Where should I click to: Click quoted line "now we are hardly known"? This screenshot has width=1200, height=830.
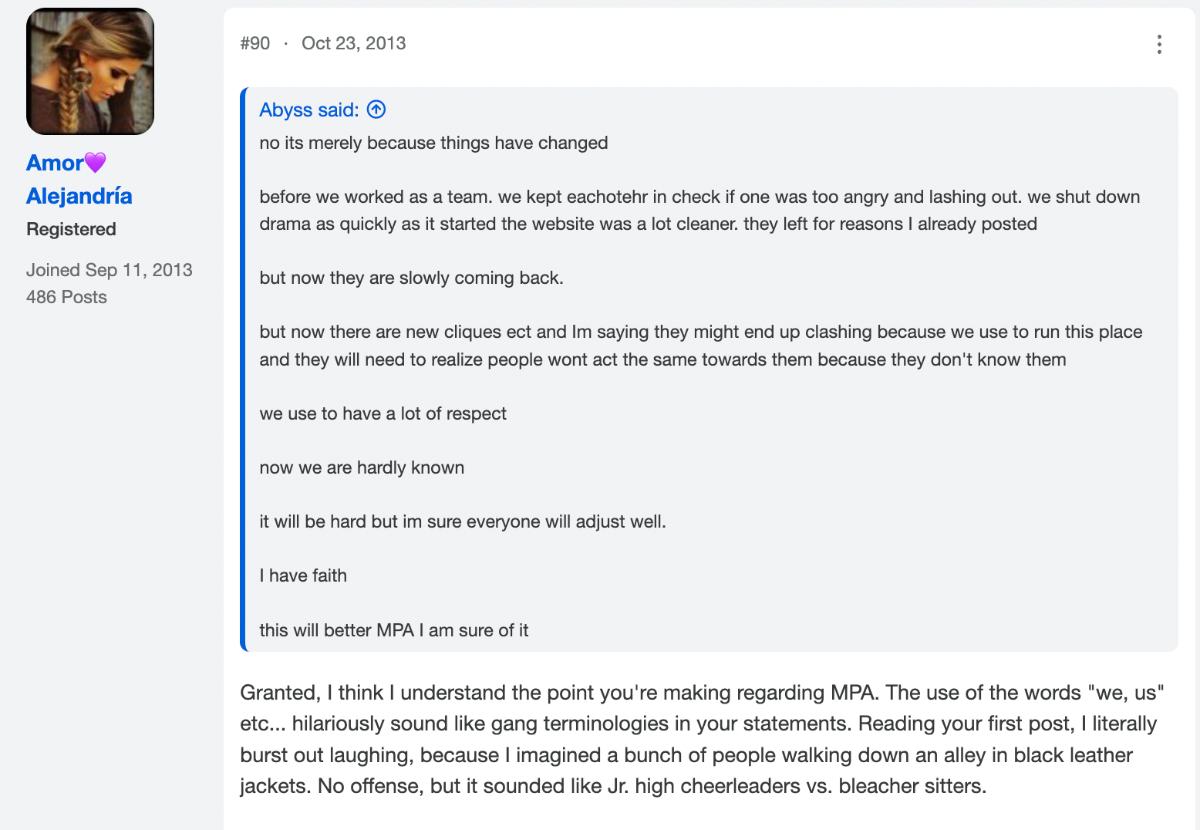point(362,468)
